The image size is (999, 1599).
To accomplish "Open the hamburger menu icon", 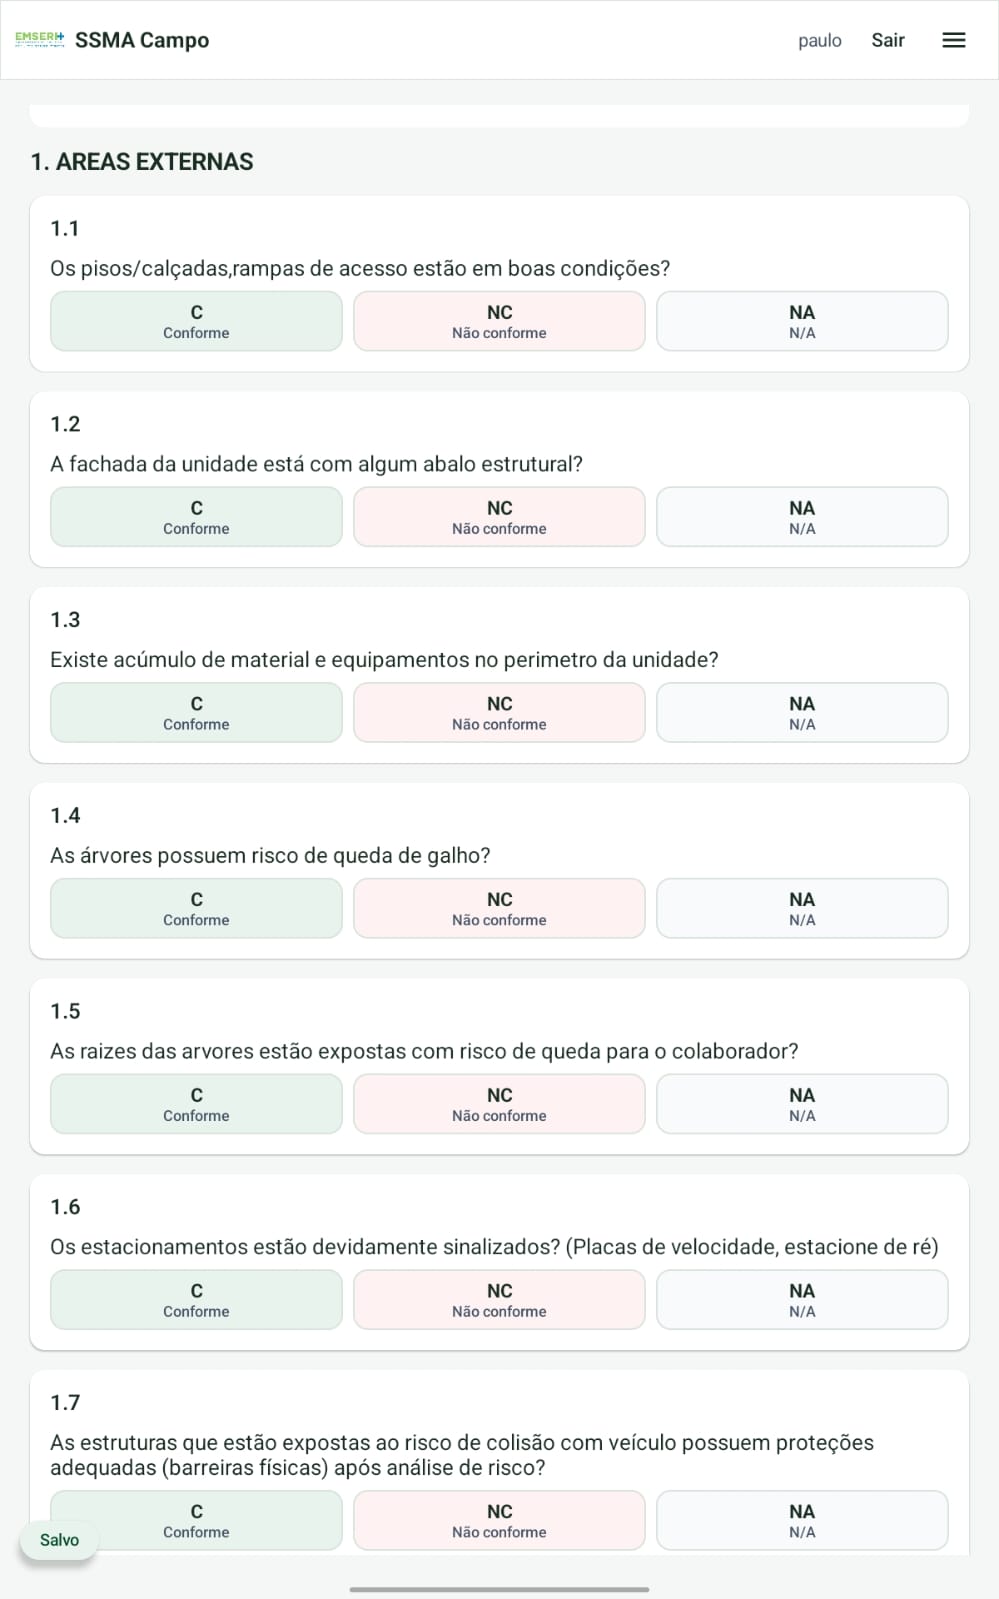I will (x=954, y=40).
